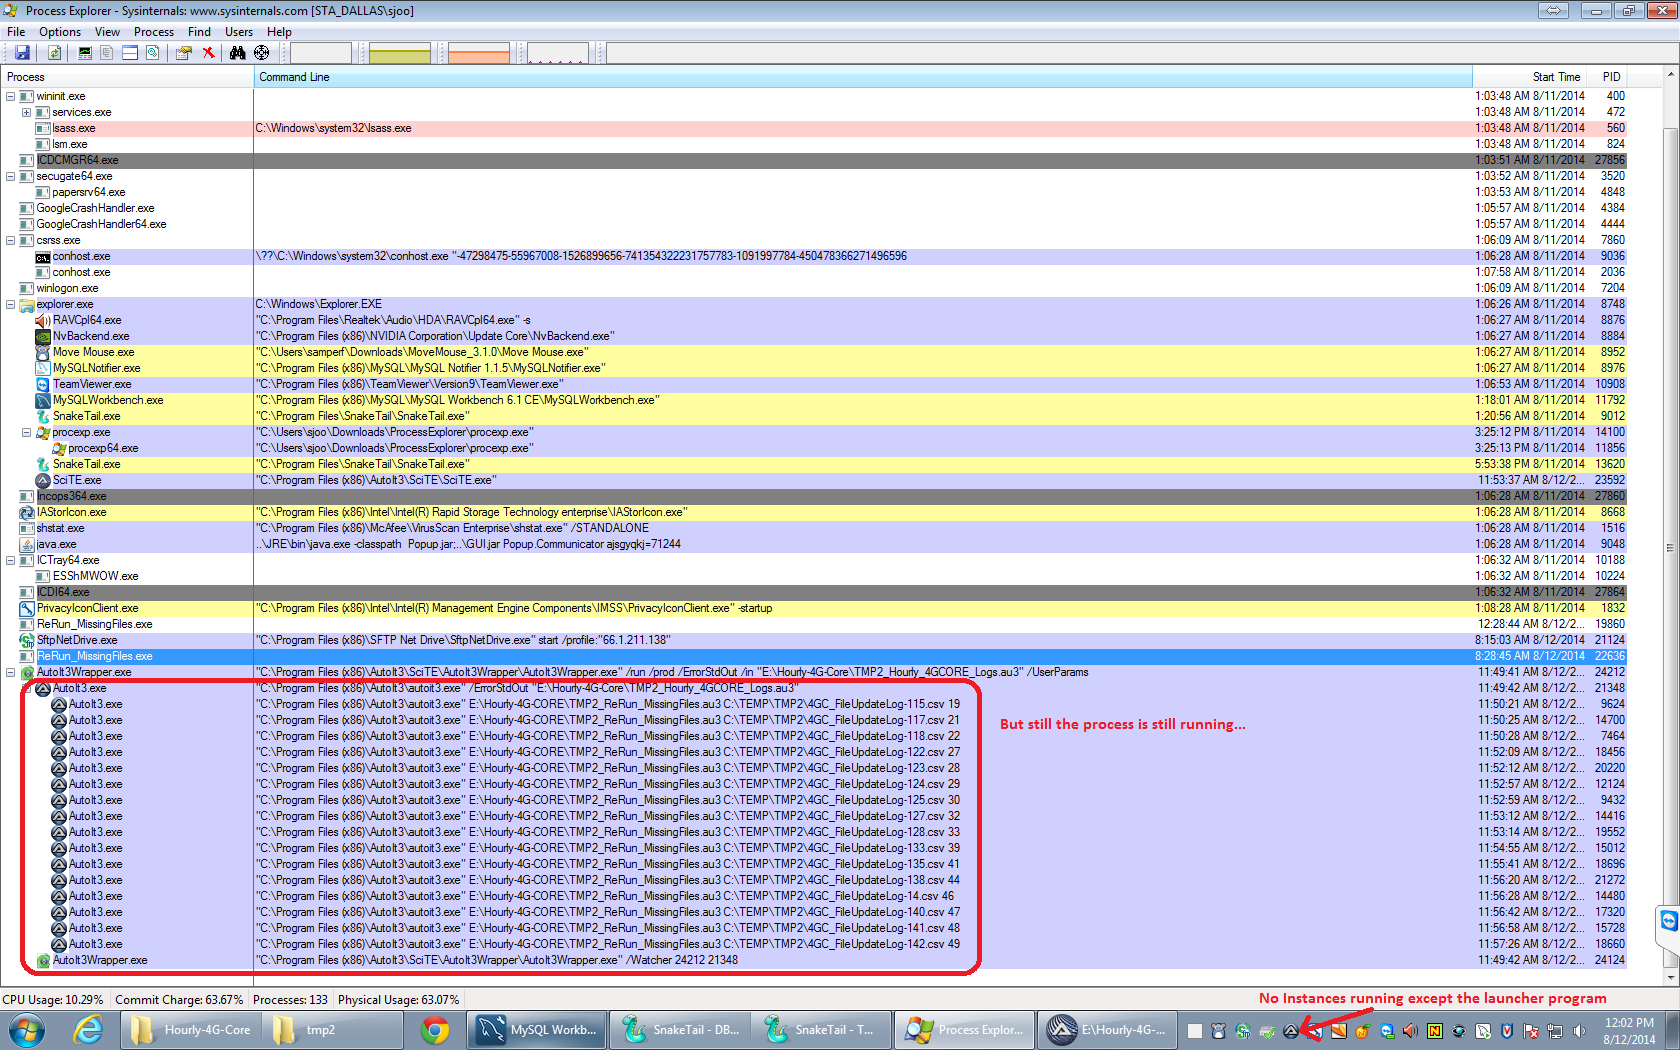Image resolution: width=1680 pixels, height=1050 pixels.
Task: Click the McAfee shield tray icon
Action: pos(1507,1031)
